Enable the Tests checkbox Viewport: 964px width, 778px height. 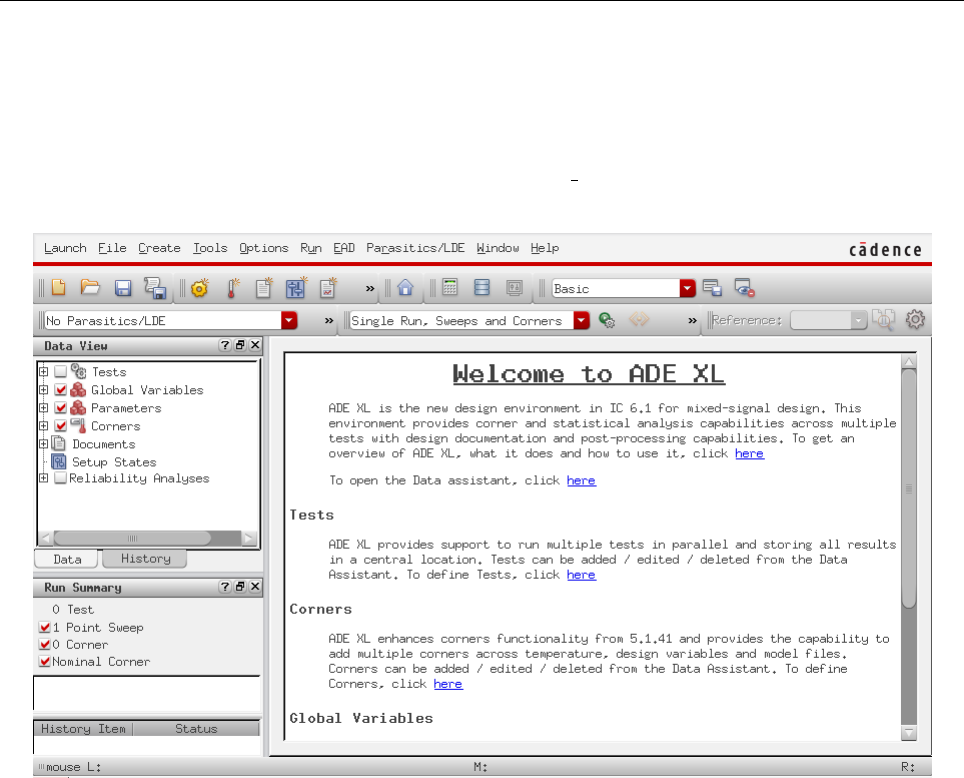[60, 371]
